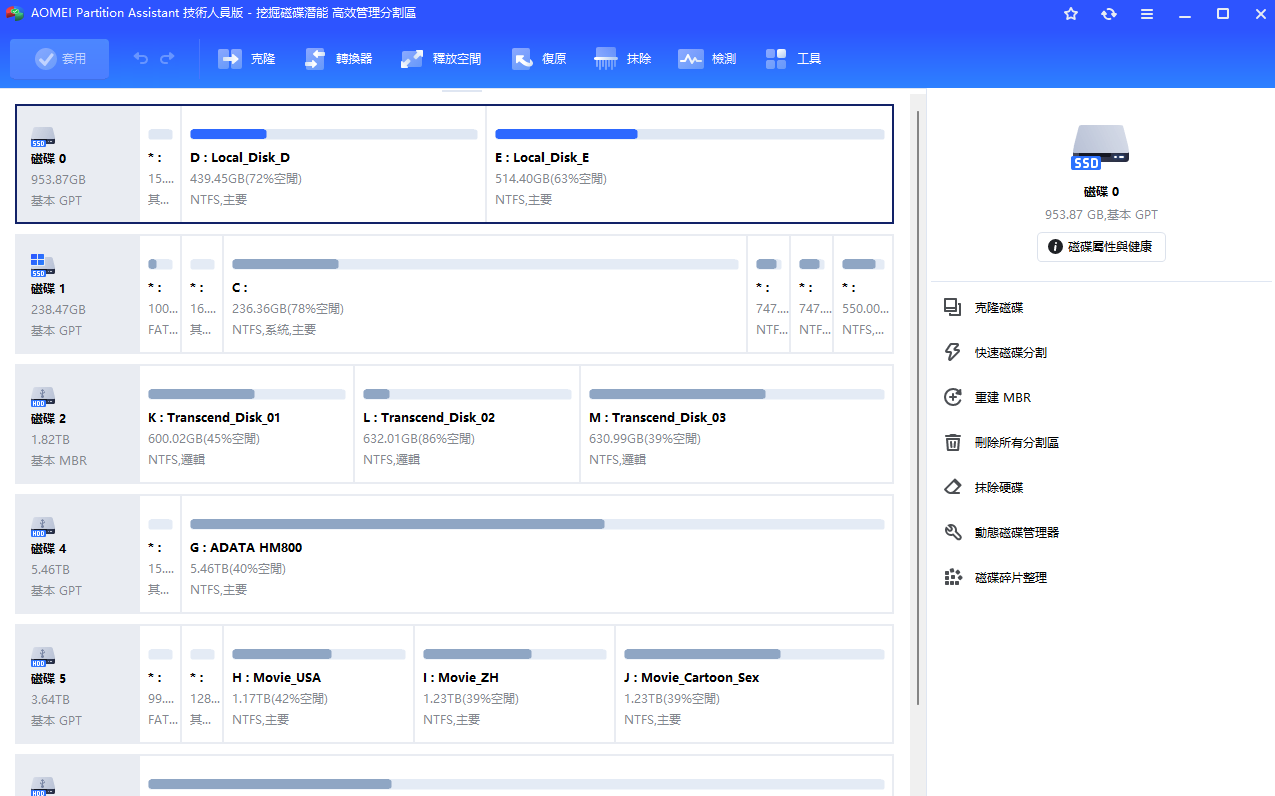1275x796 pixels.
Task: Select the "128..." partition on 磁碟 5
Action: click(202, 684)
